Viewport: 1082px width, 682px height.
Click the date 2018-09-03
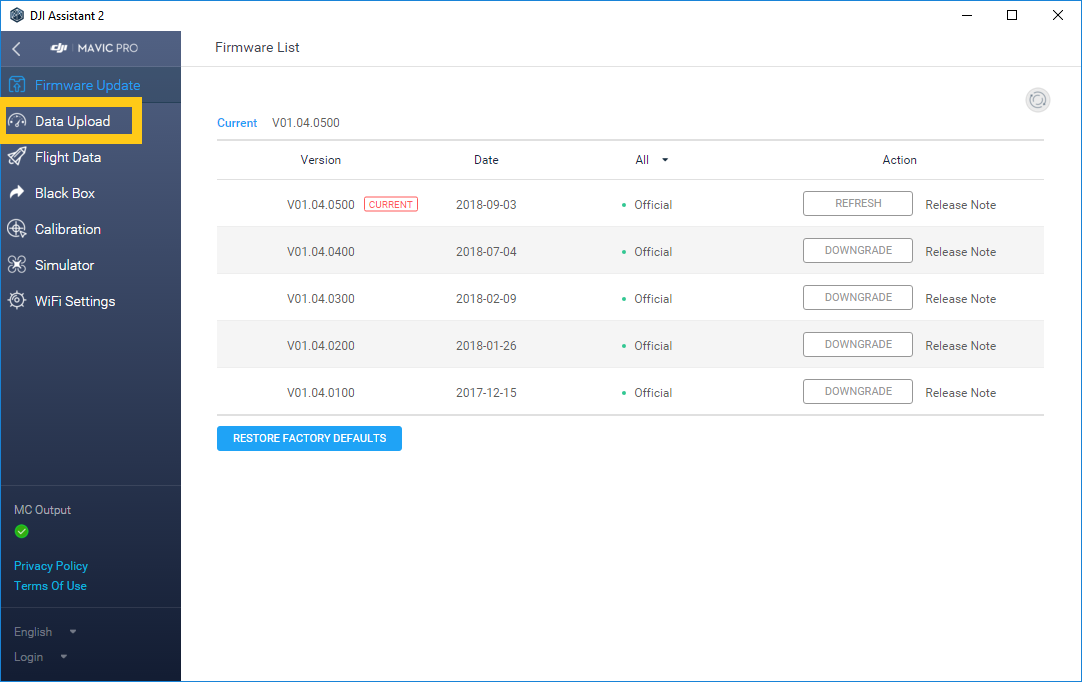pos(486,204)
